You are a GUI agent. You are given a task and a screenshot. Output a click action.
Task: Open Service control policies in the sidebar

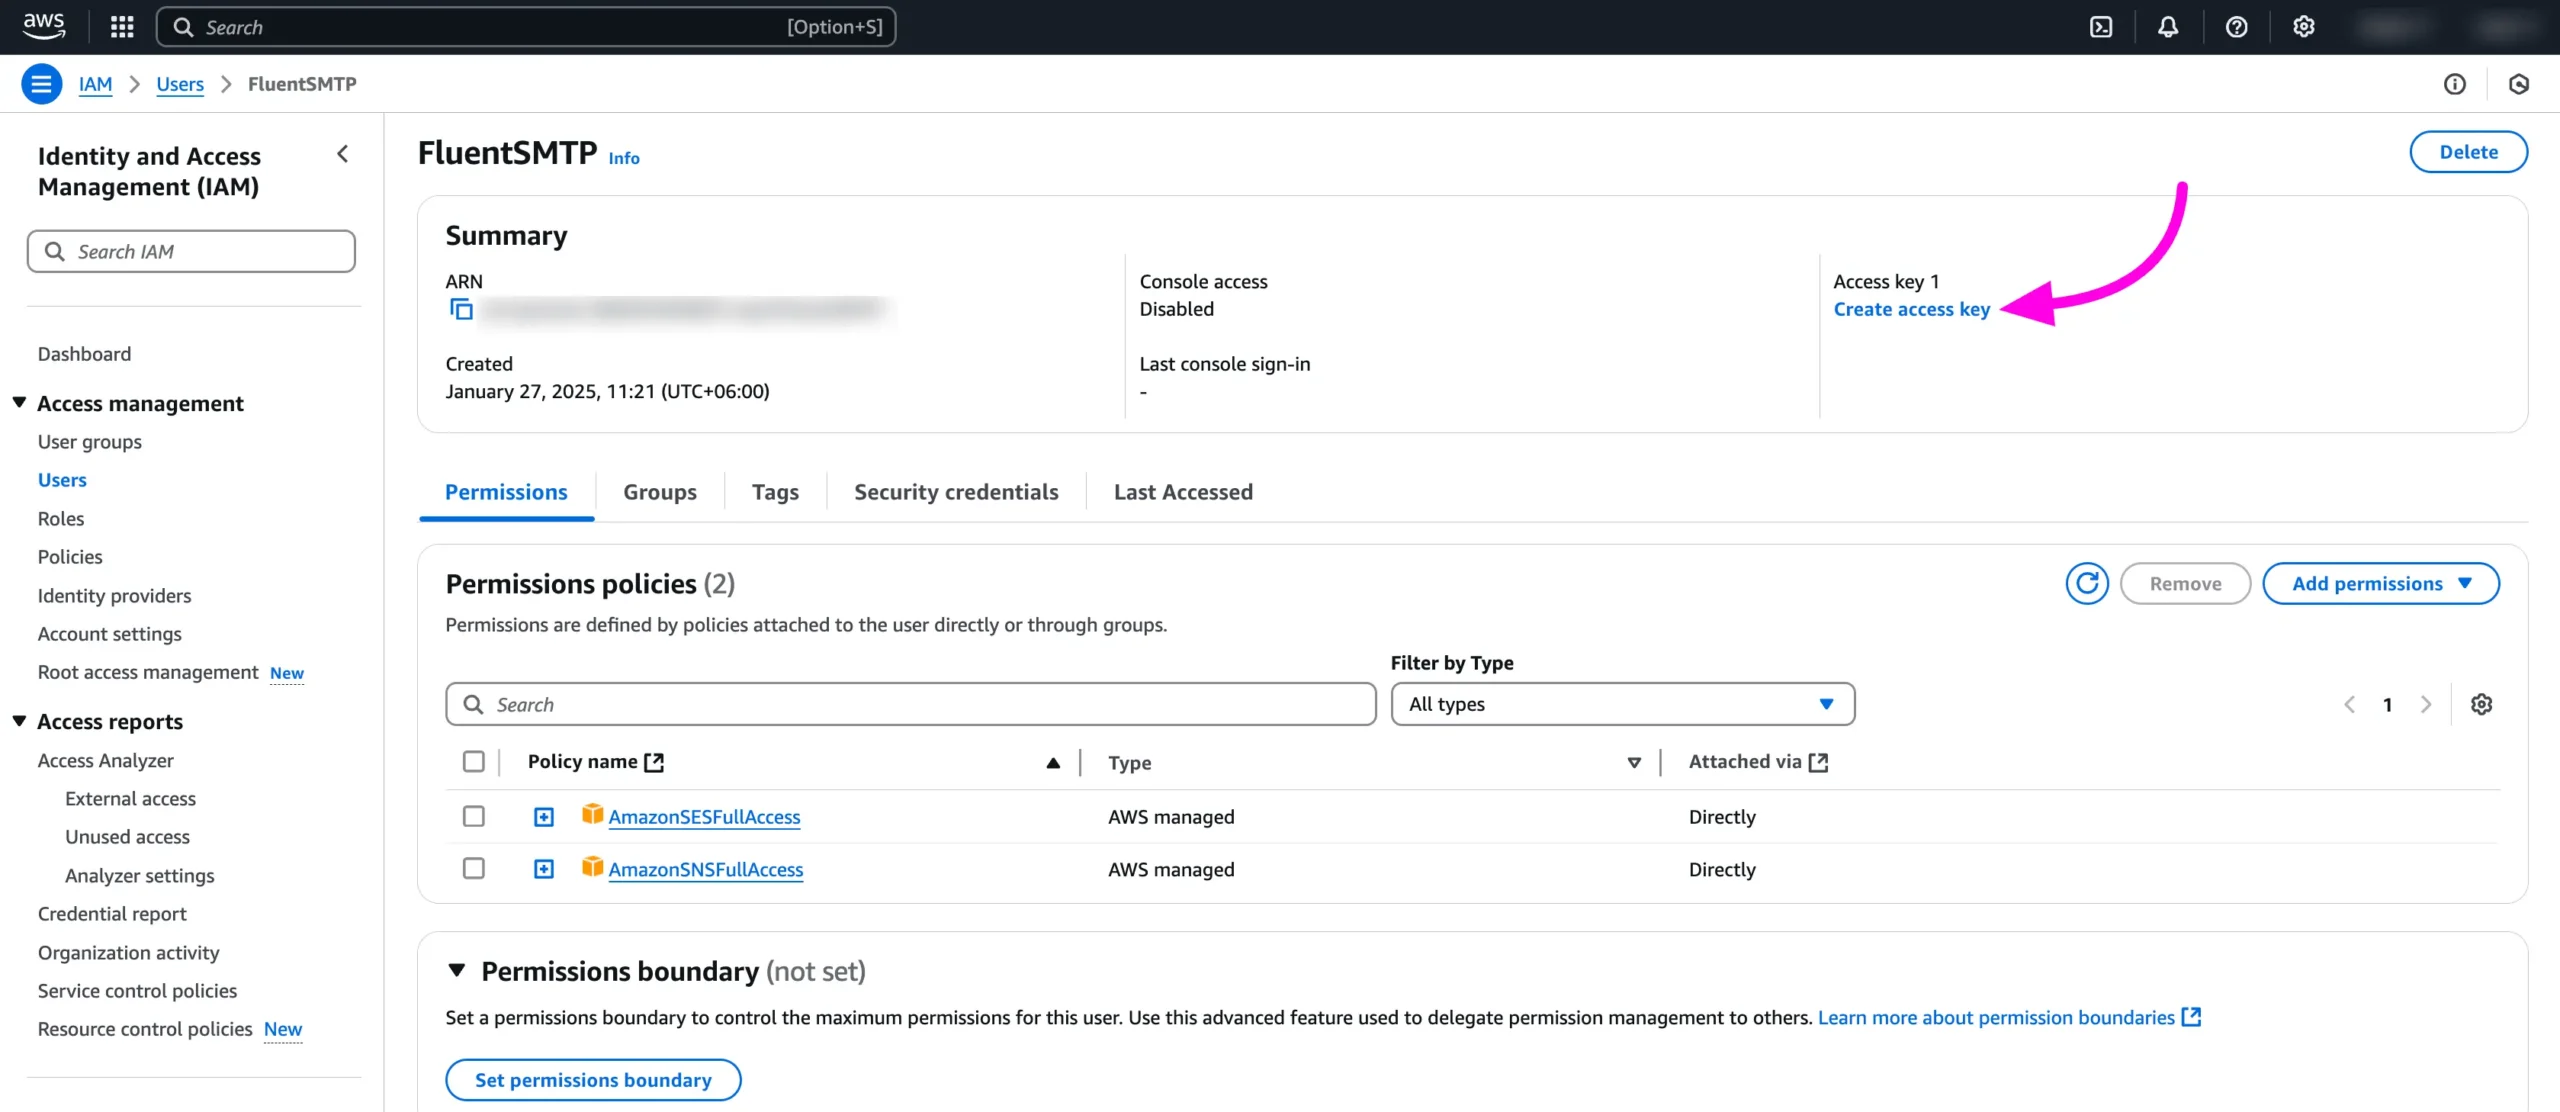(x=137, y=990)
